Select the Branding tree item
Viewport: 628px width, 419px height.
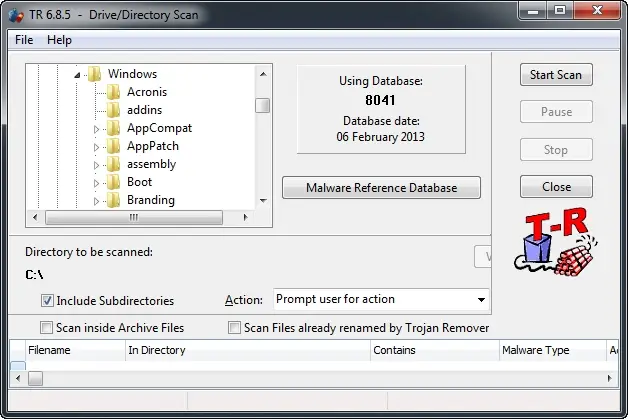(151, 200)
